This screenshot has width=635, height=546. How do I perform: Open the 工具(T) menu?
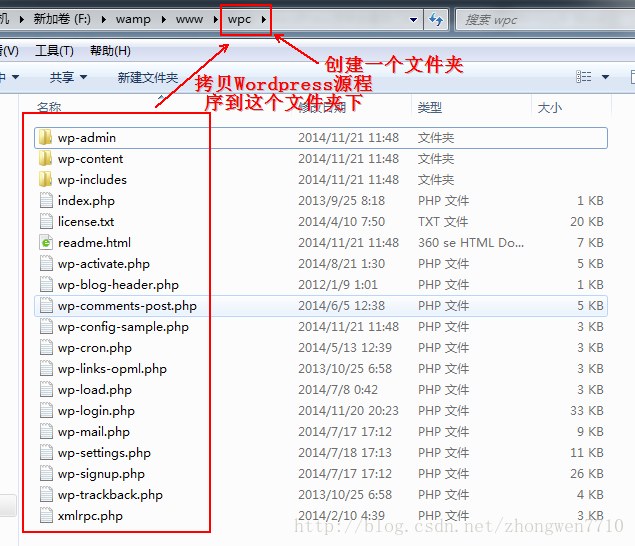pos(54,51)
